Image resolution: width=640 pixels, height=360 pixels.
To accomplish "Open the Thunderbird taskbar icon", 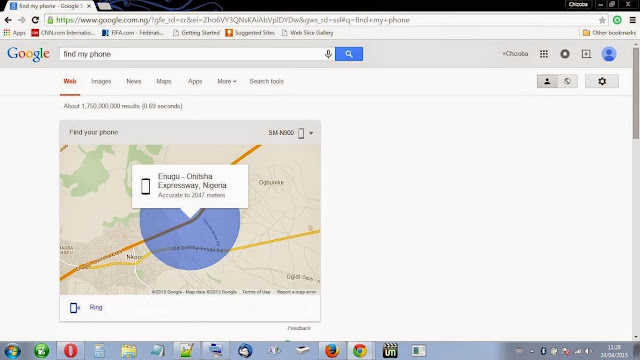I will (x=245, y=351).
